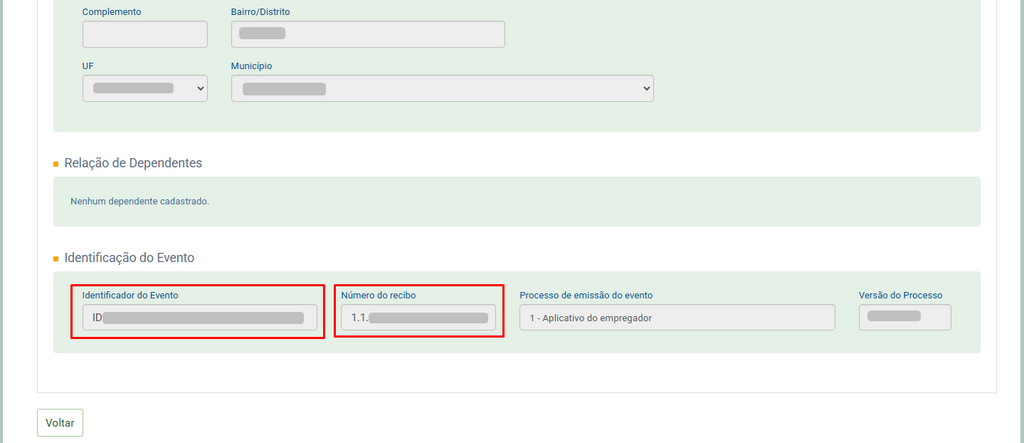This screenshot has width=1024, height=443.
Task: Focus the Complemento input field
Action: [x=145, y=34]
